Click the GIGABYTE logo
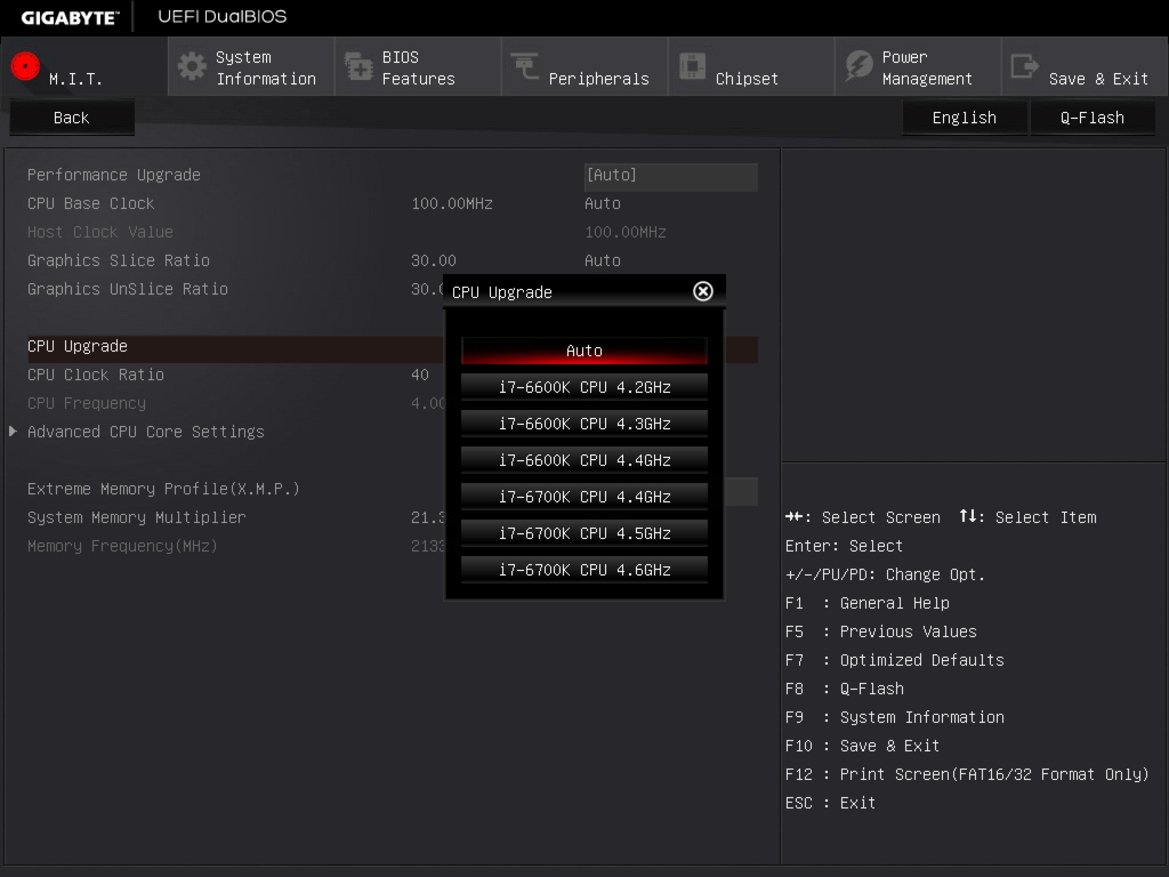This screenshot has height=877, width=1169. point(69,17)
